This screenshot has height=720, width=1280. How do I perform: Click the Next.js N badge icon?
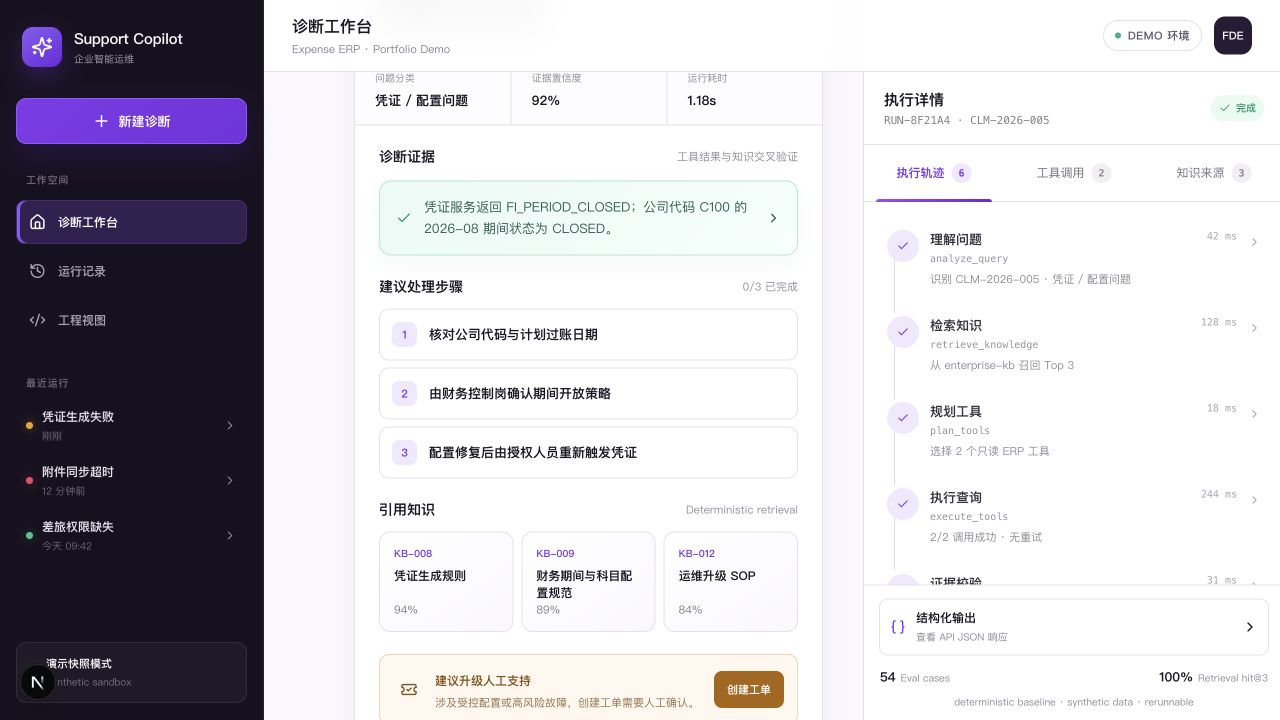coord(37,682)
